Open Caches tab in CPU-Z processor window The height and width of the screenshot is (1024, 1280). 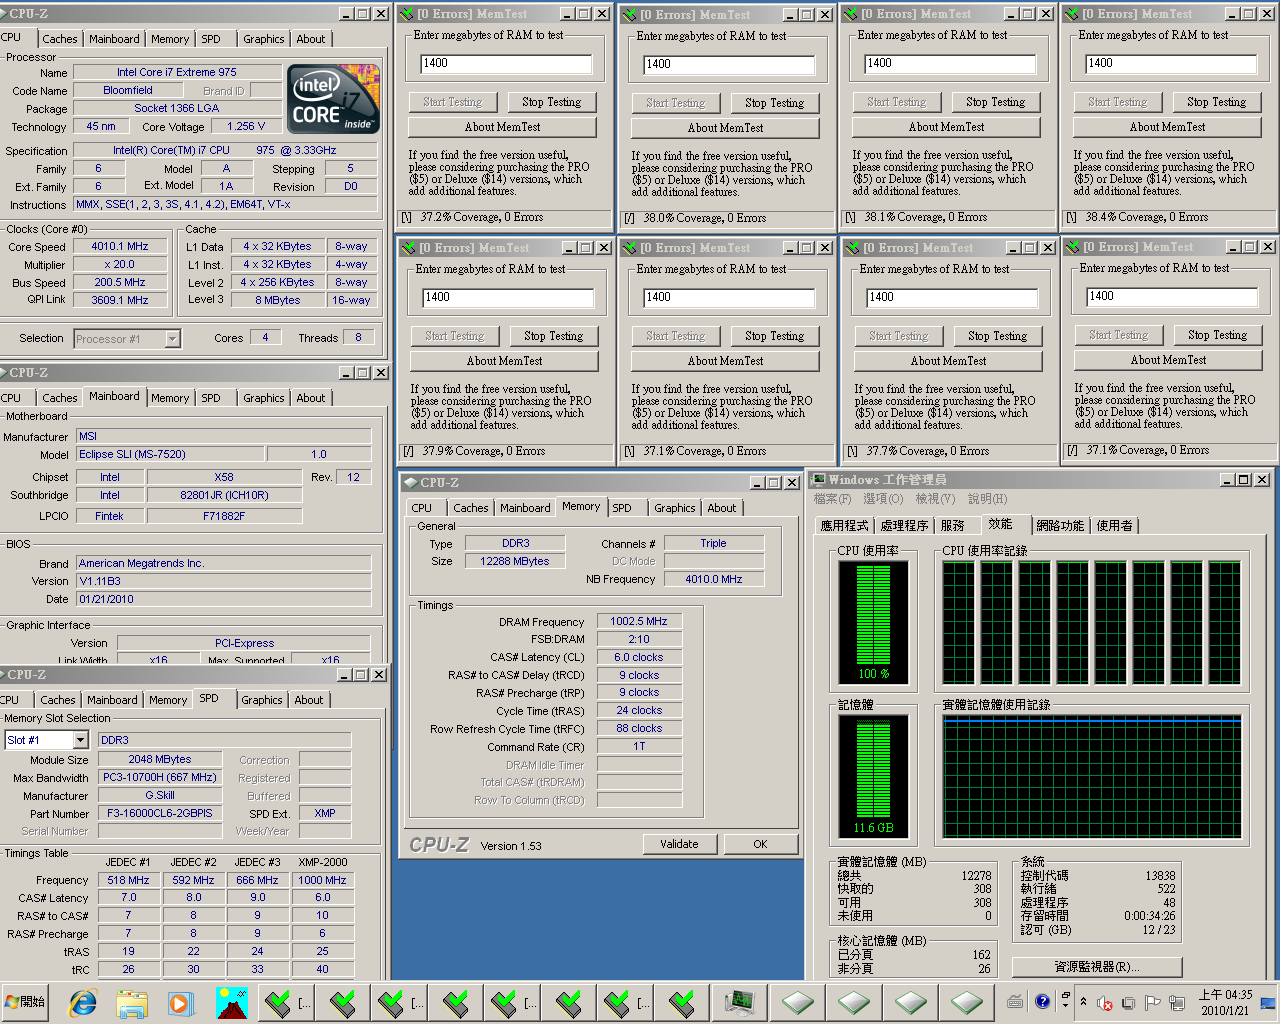(x=60, y=39)
